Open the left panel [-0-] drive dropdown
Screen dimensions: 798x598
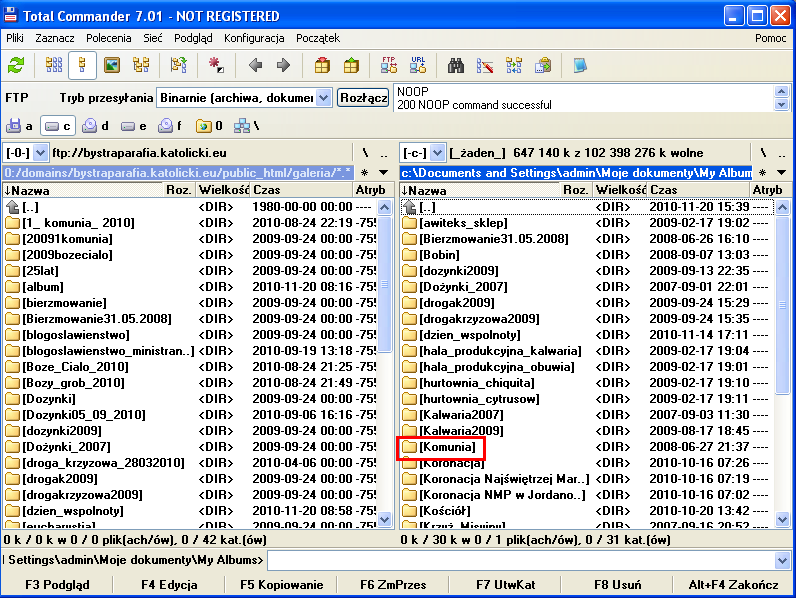(41, 153)
